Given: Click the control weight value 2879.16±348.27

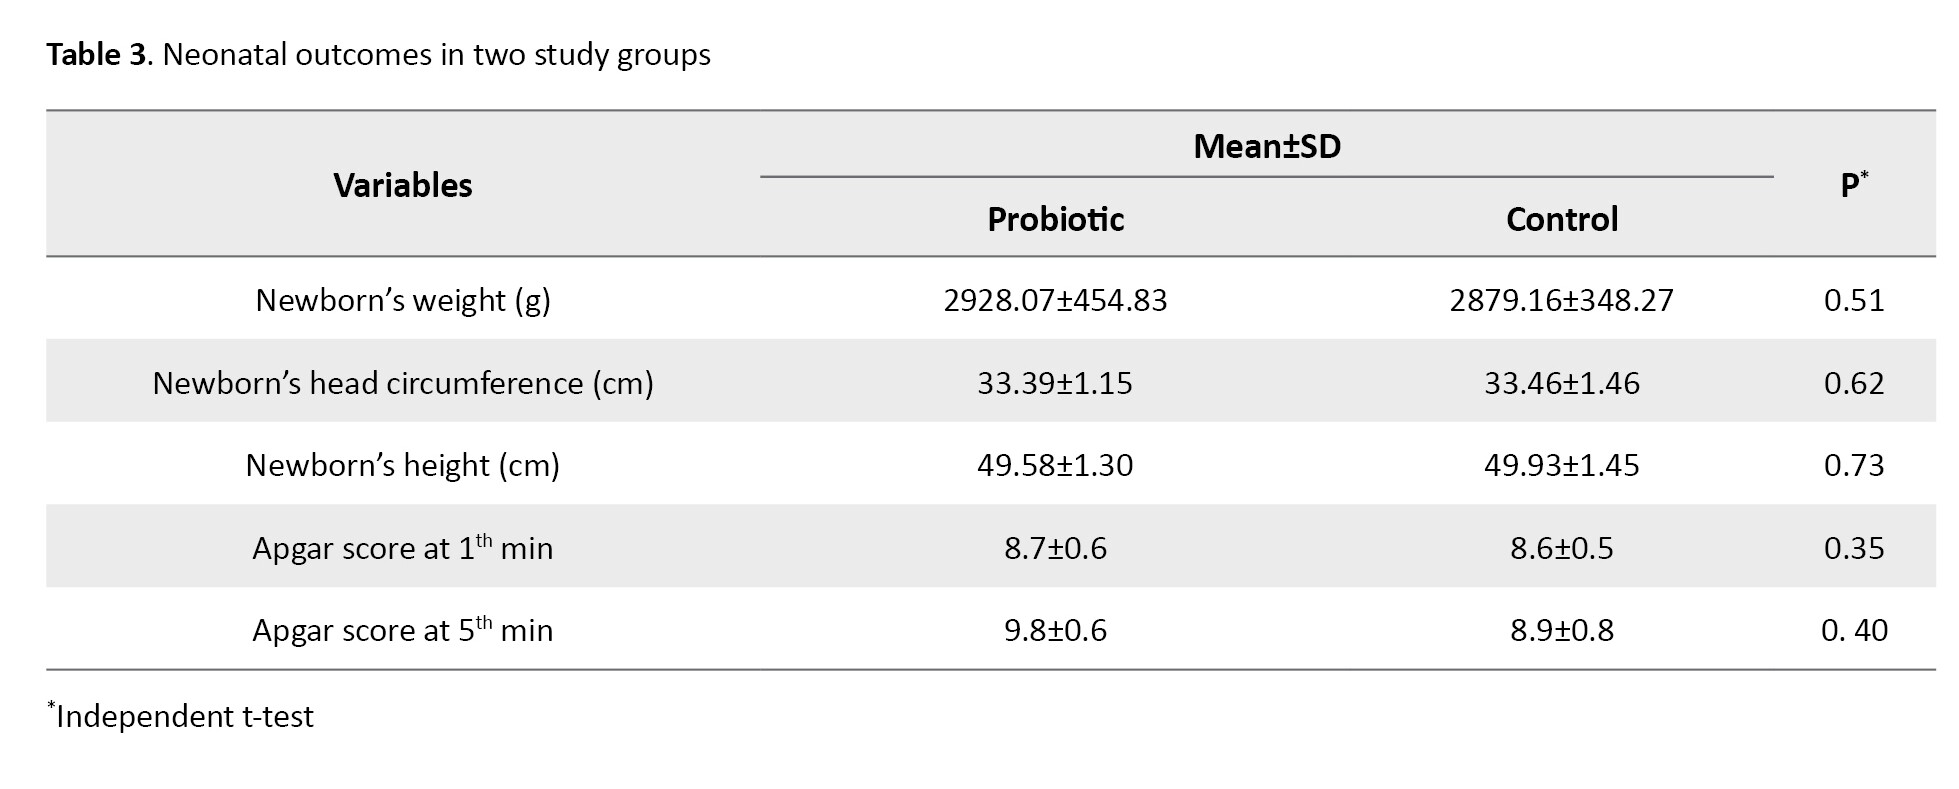Looking at the screenshot, I should 1561,300.
